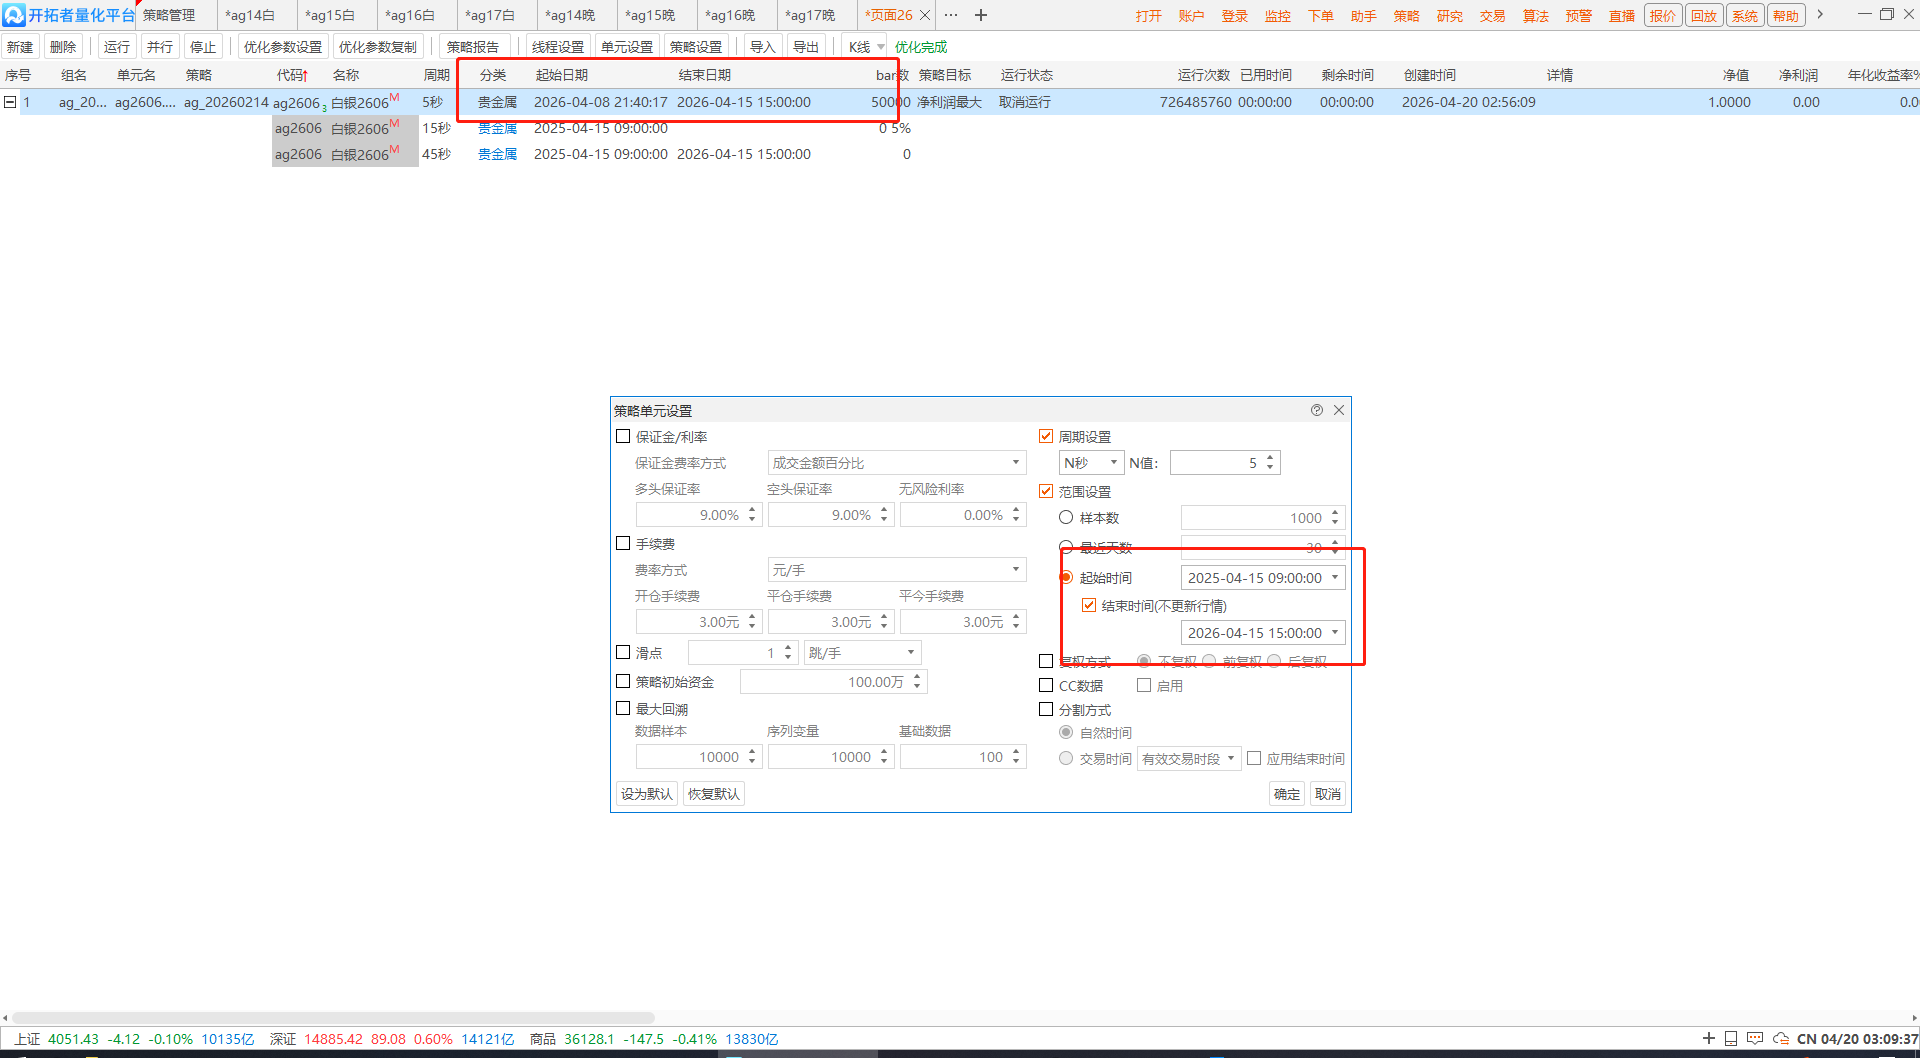Open the 策略 menu in top bar

[1406, 15]
